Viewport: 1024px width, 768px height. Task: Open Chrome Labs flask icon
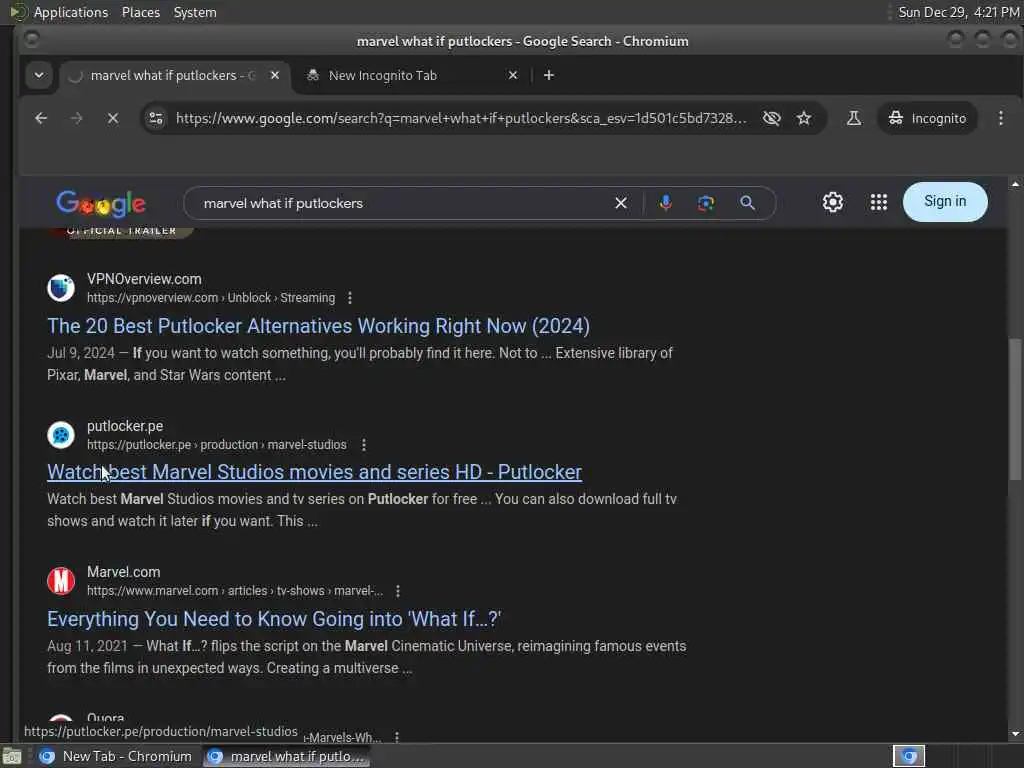pyautogui.click(x=854, y=118)
